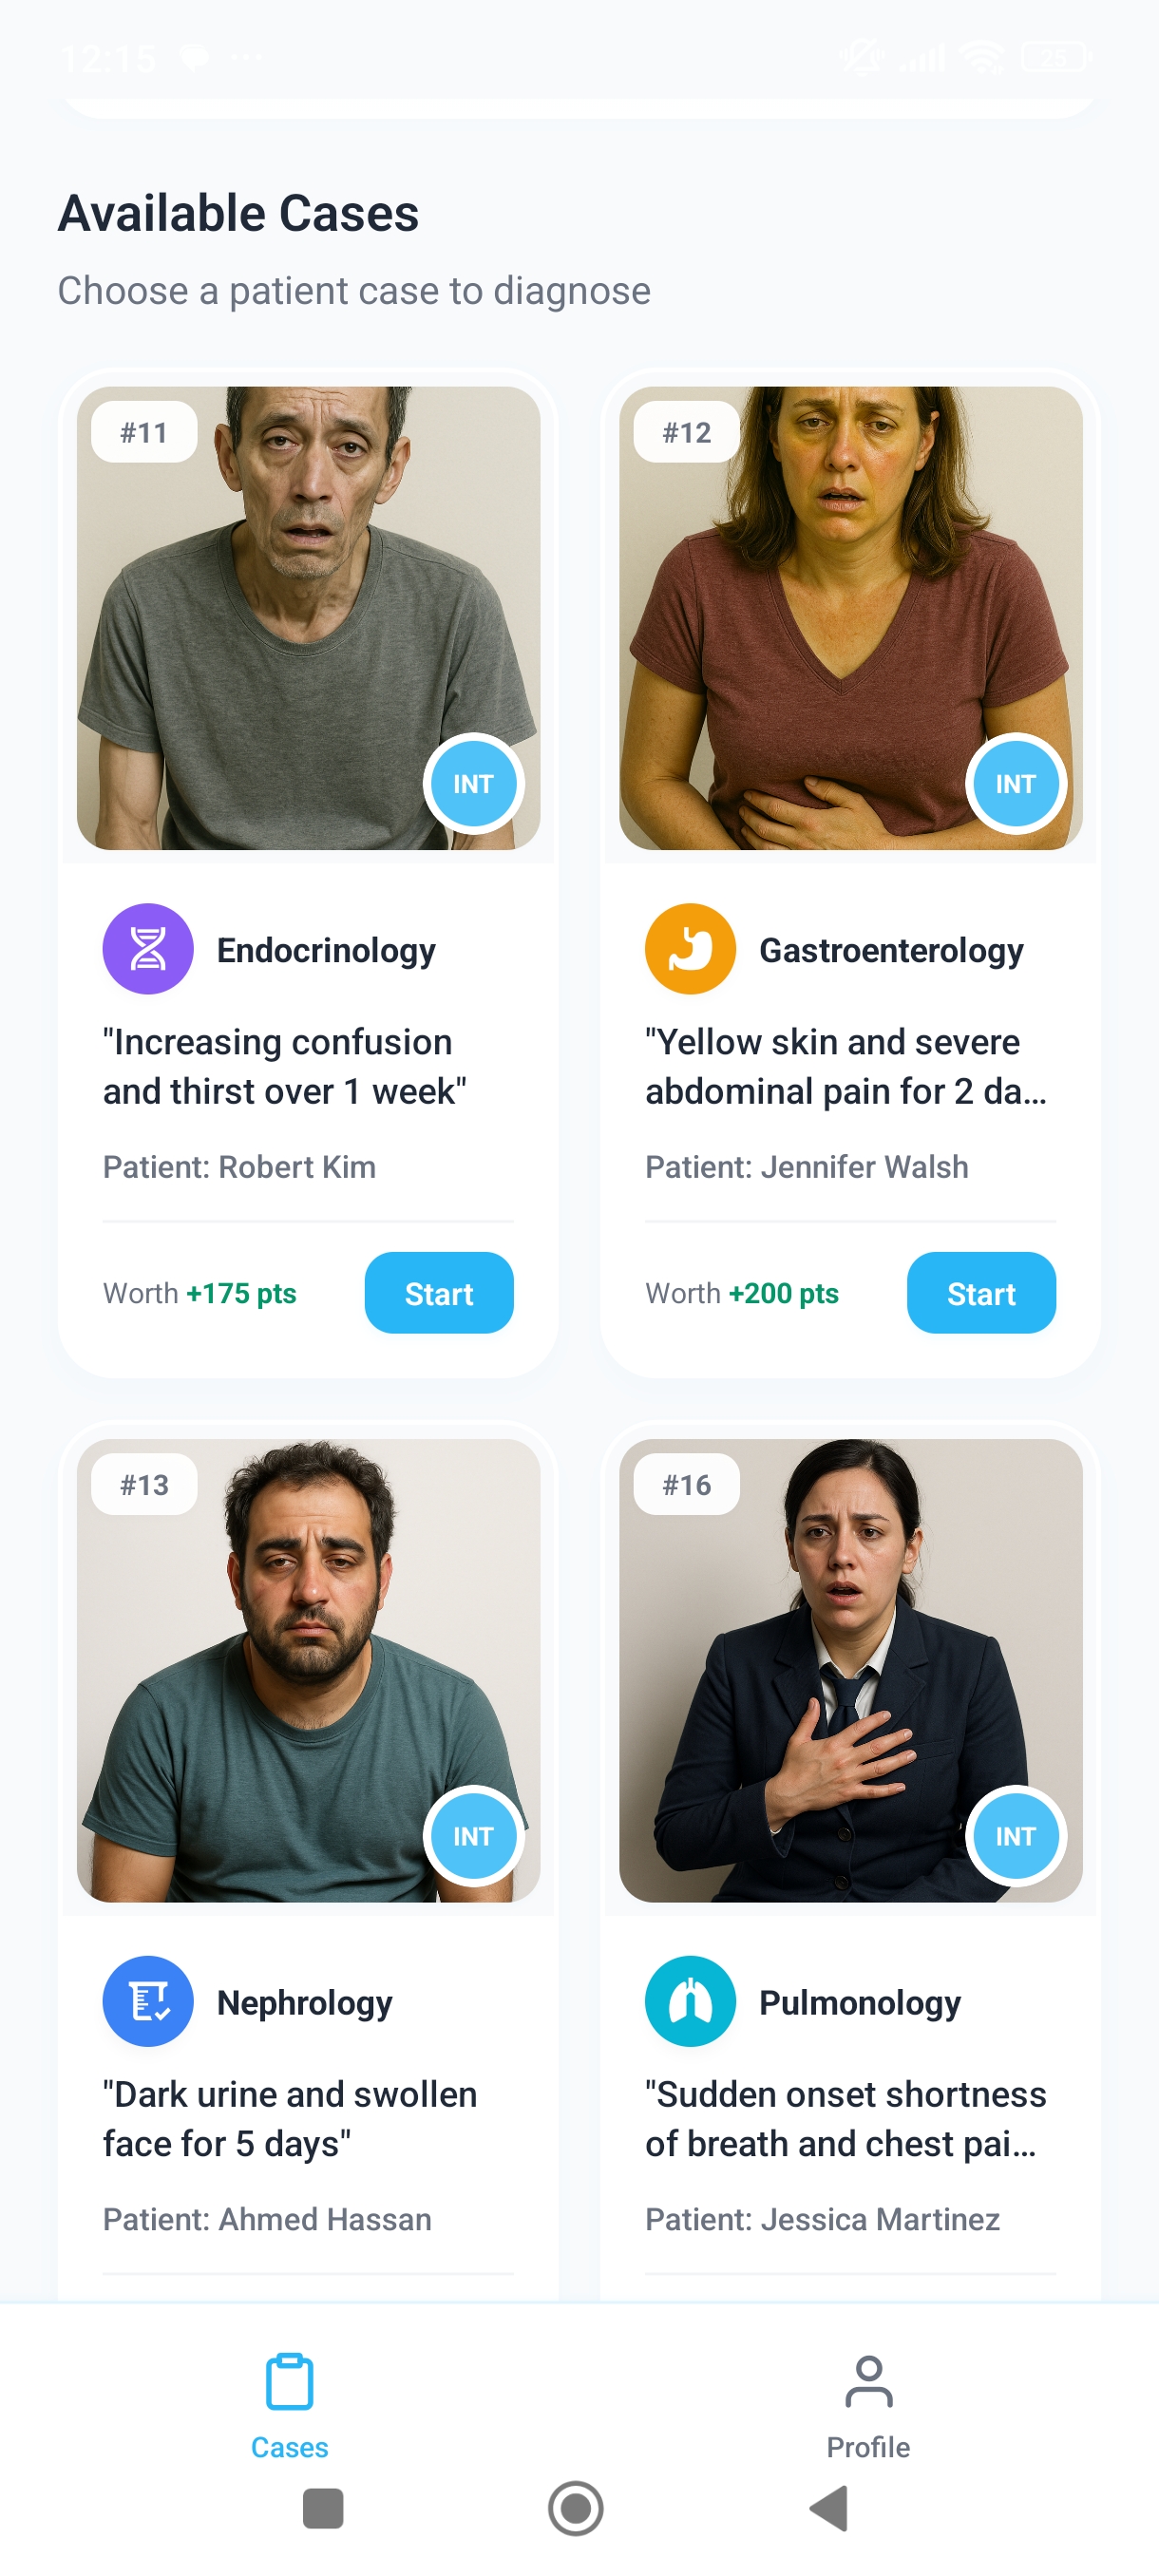
Task: Start the Robert Kim endocrinology case
Action: [x=439, y=1292]
